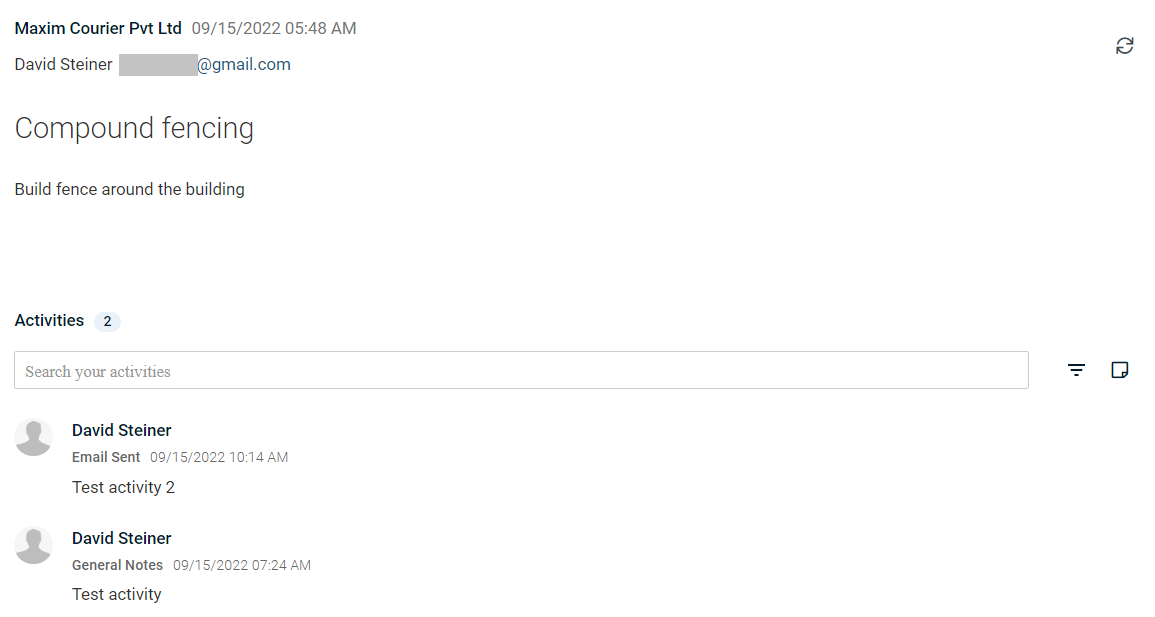Open the Test activity 2 entry
The image size is (1155, 617).
(123, 487)
